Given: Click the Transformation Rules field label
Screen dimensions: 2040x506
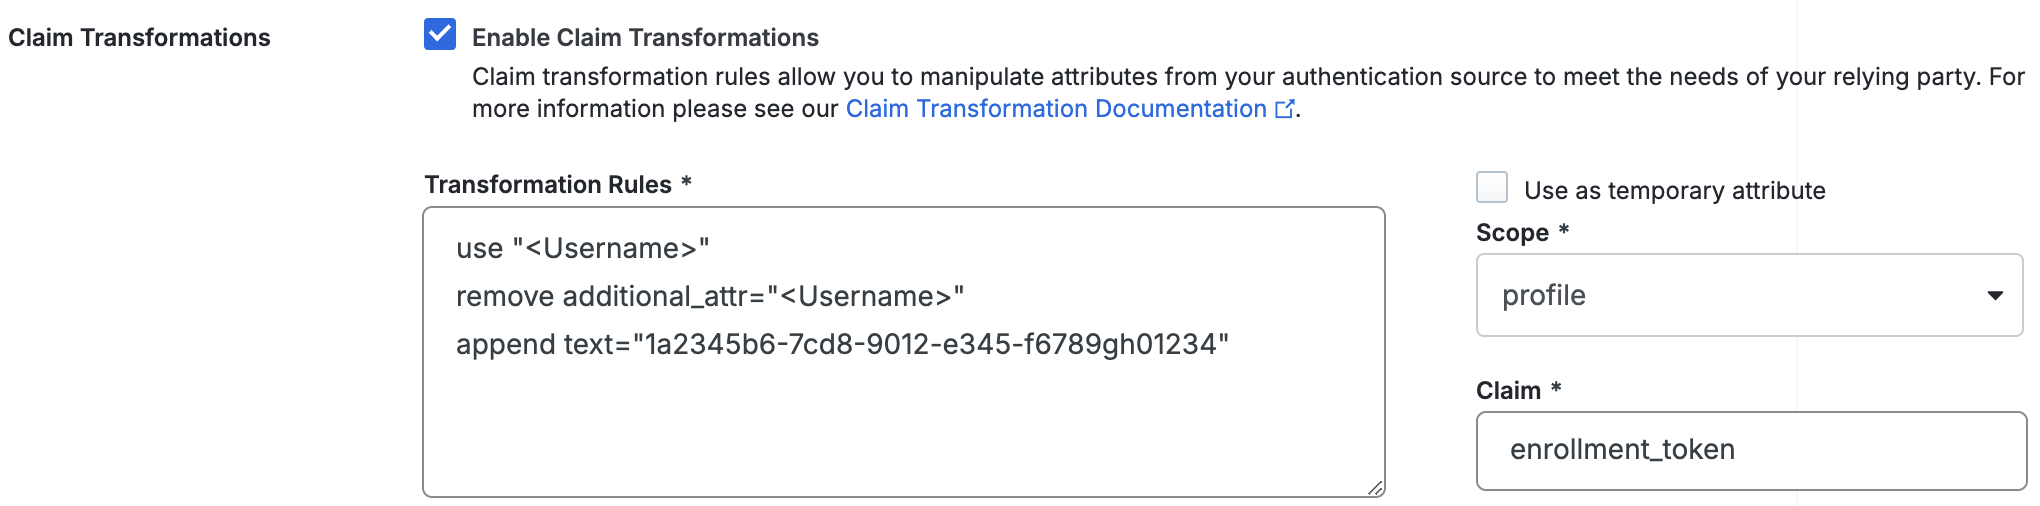Looking at the screenshot, I should point(548,185).
